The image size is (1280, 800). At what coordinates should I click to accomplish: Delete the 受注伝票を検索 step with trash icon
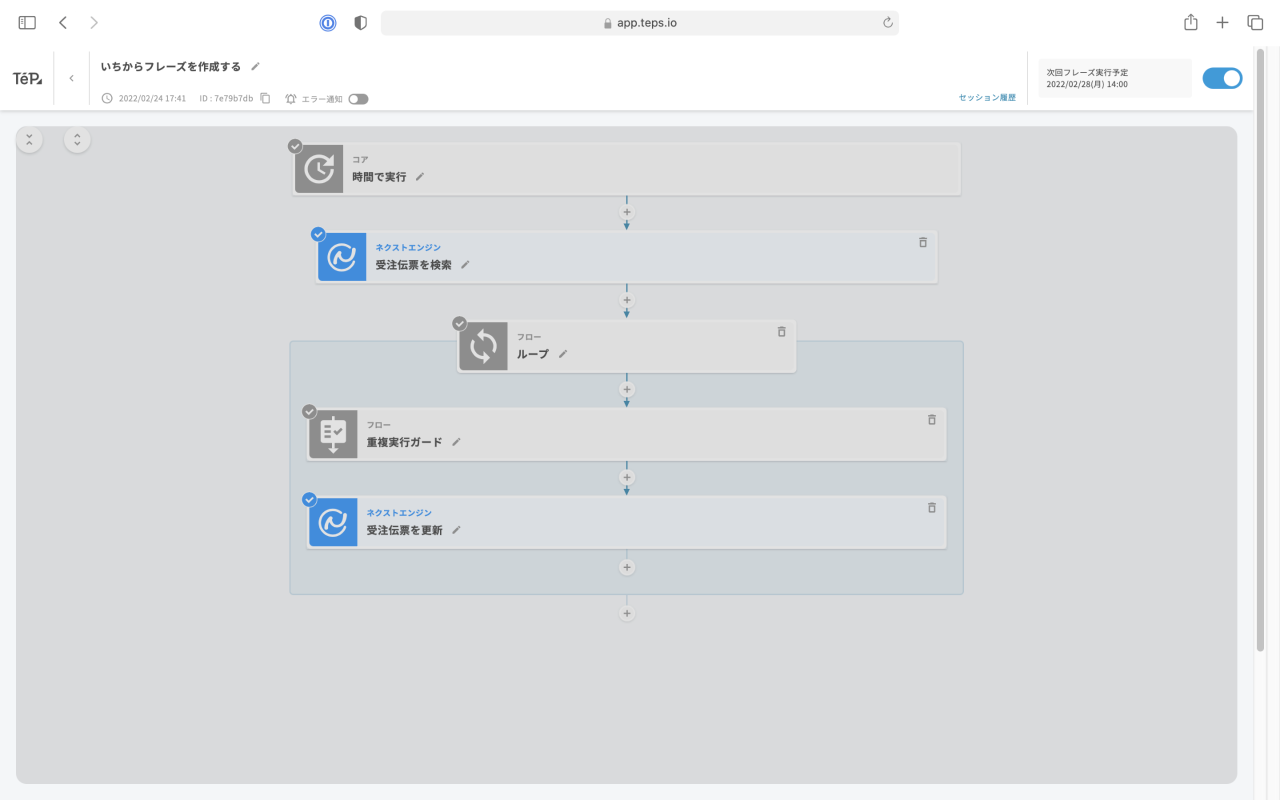point(922,242)
